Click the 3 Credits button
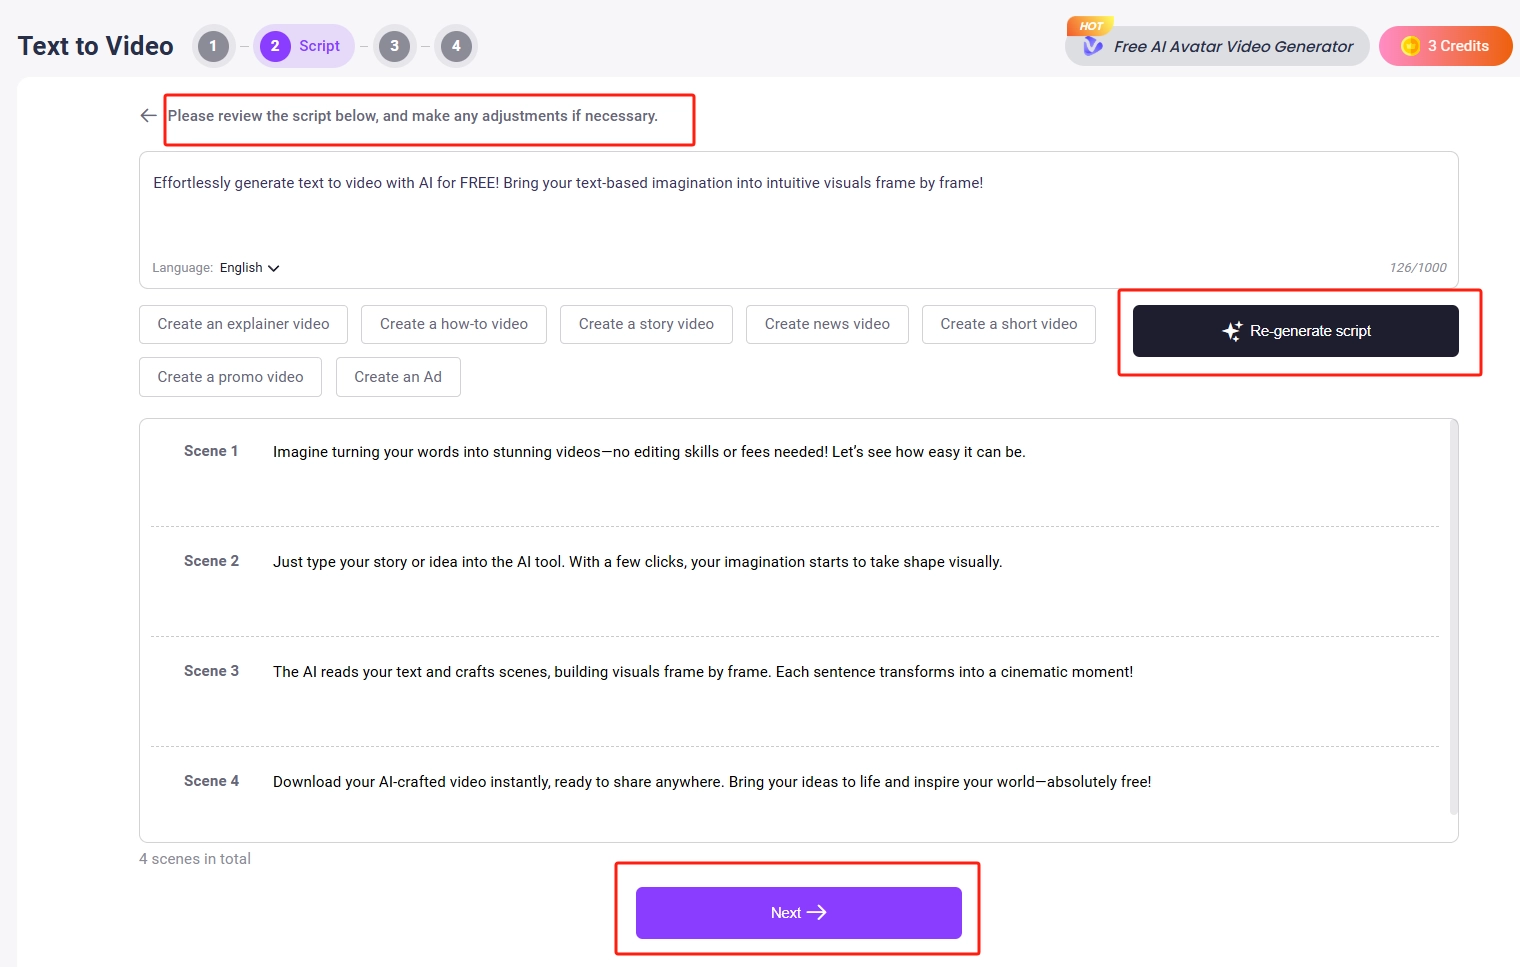Image resolution: width=1520 pixels, height=967 pixels. point(1446,45)
